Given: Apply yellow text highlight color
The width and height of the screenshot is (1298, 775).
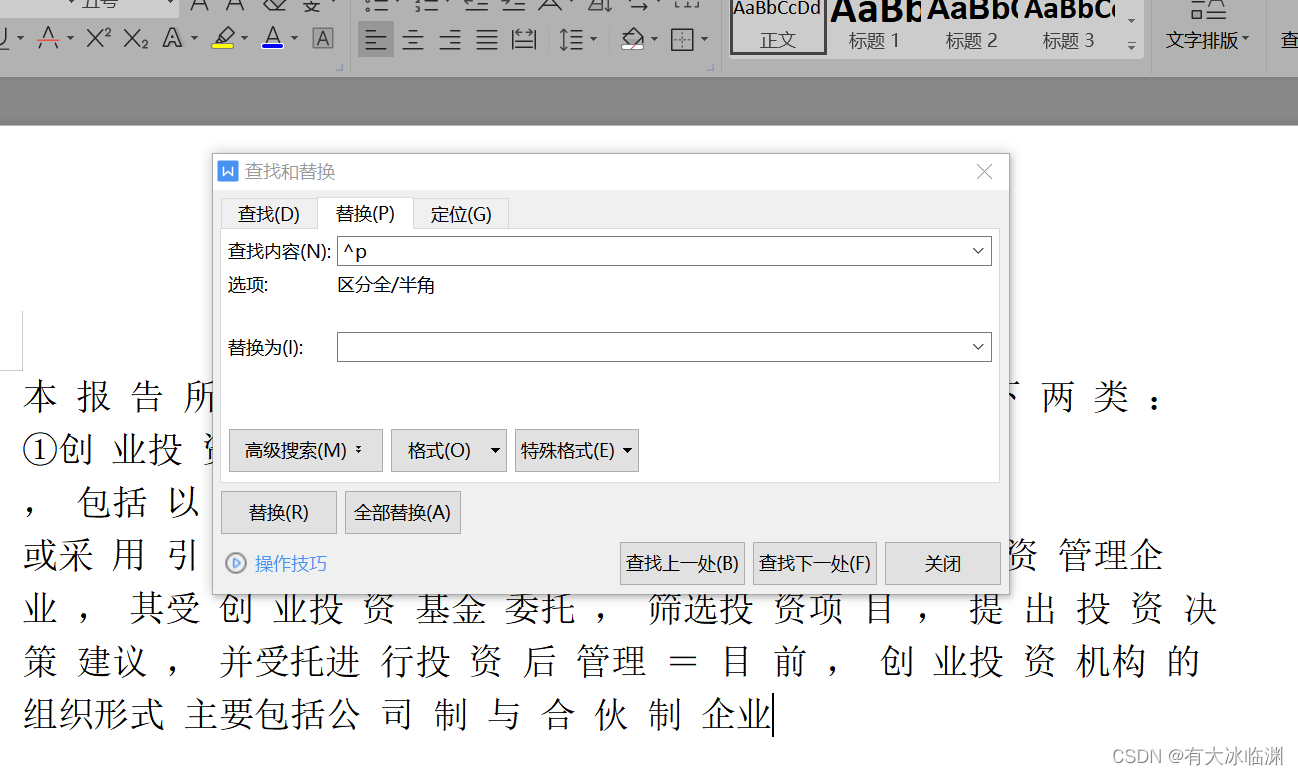Looking at the screenshot, I should coord(222,39).
